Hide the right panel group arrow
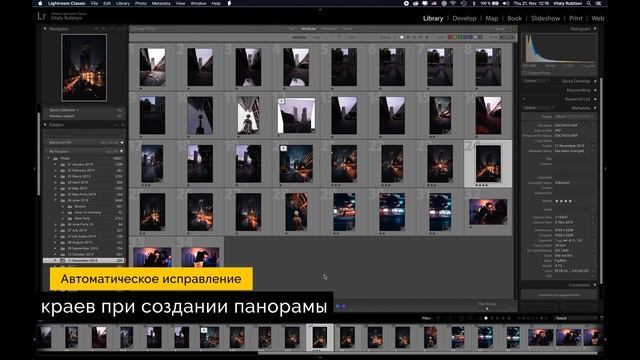The height and width of the screenshot is (360, 640). pos(605,168)
